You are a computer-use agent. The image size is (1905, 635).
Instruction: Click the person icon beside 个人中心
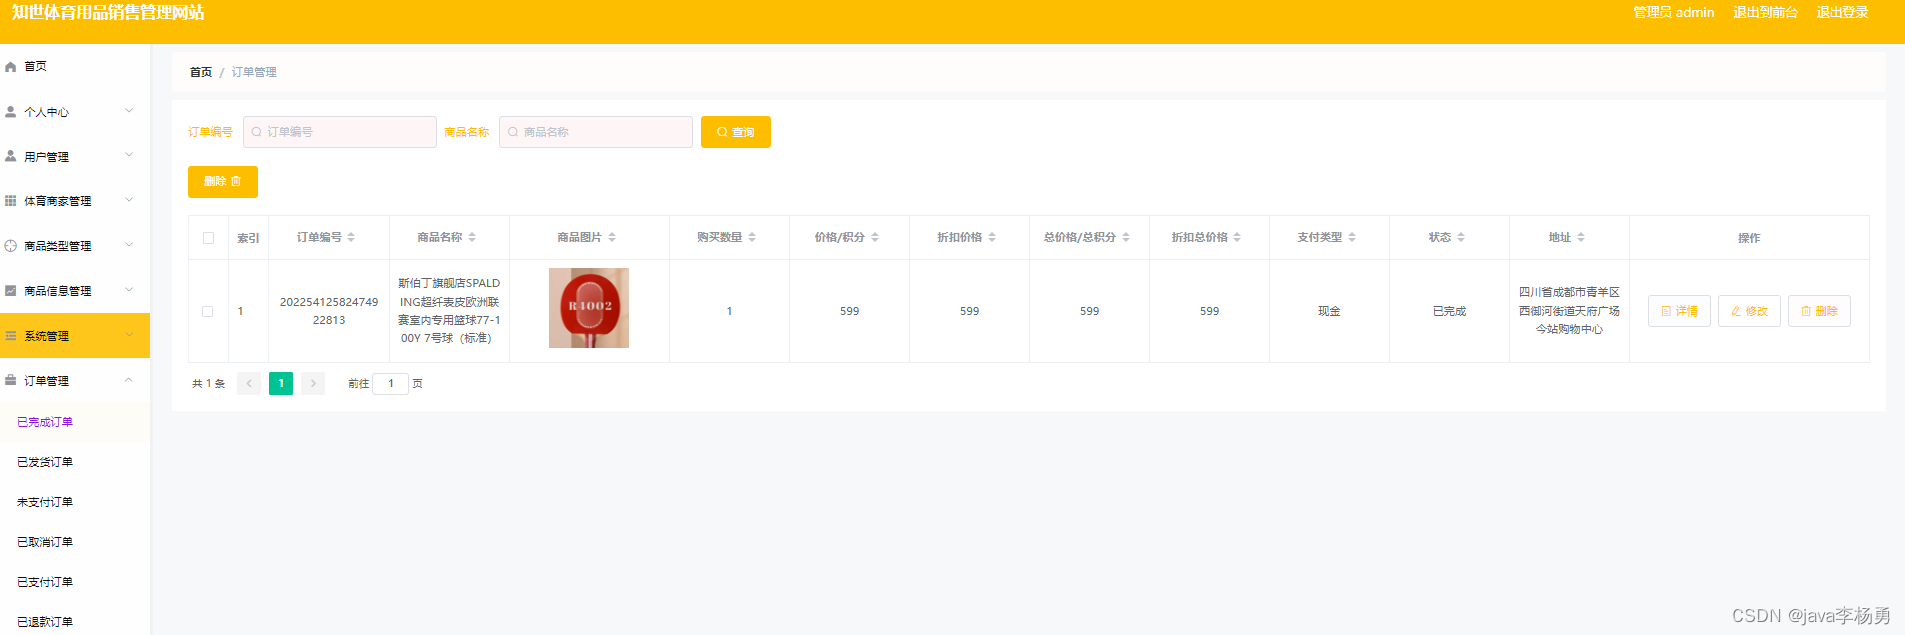pos(11,112)
